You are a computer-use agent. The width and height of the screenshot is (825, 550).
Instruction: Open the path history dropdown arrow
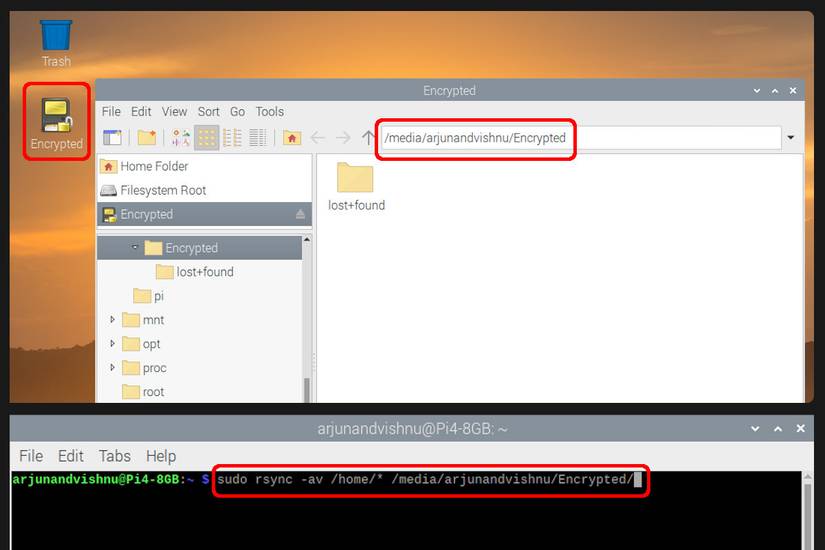790,138
